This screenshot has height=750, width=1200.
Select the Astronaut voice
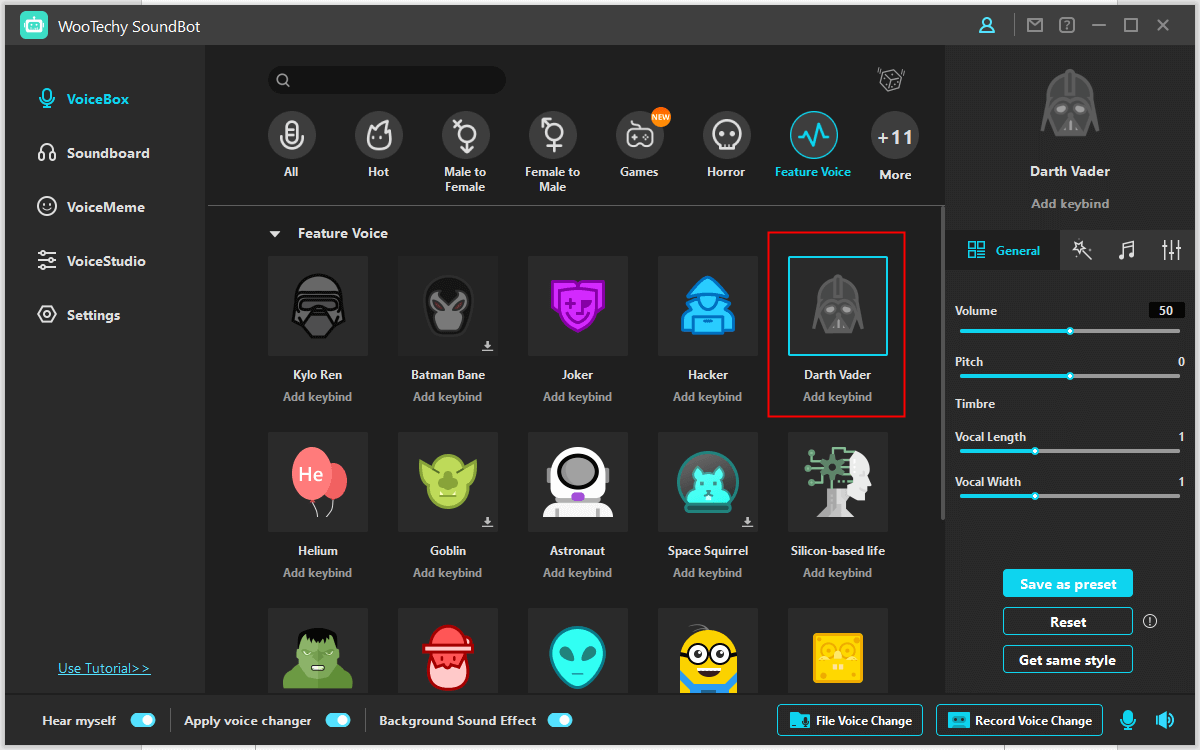coord(578,482)
